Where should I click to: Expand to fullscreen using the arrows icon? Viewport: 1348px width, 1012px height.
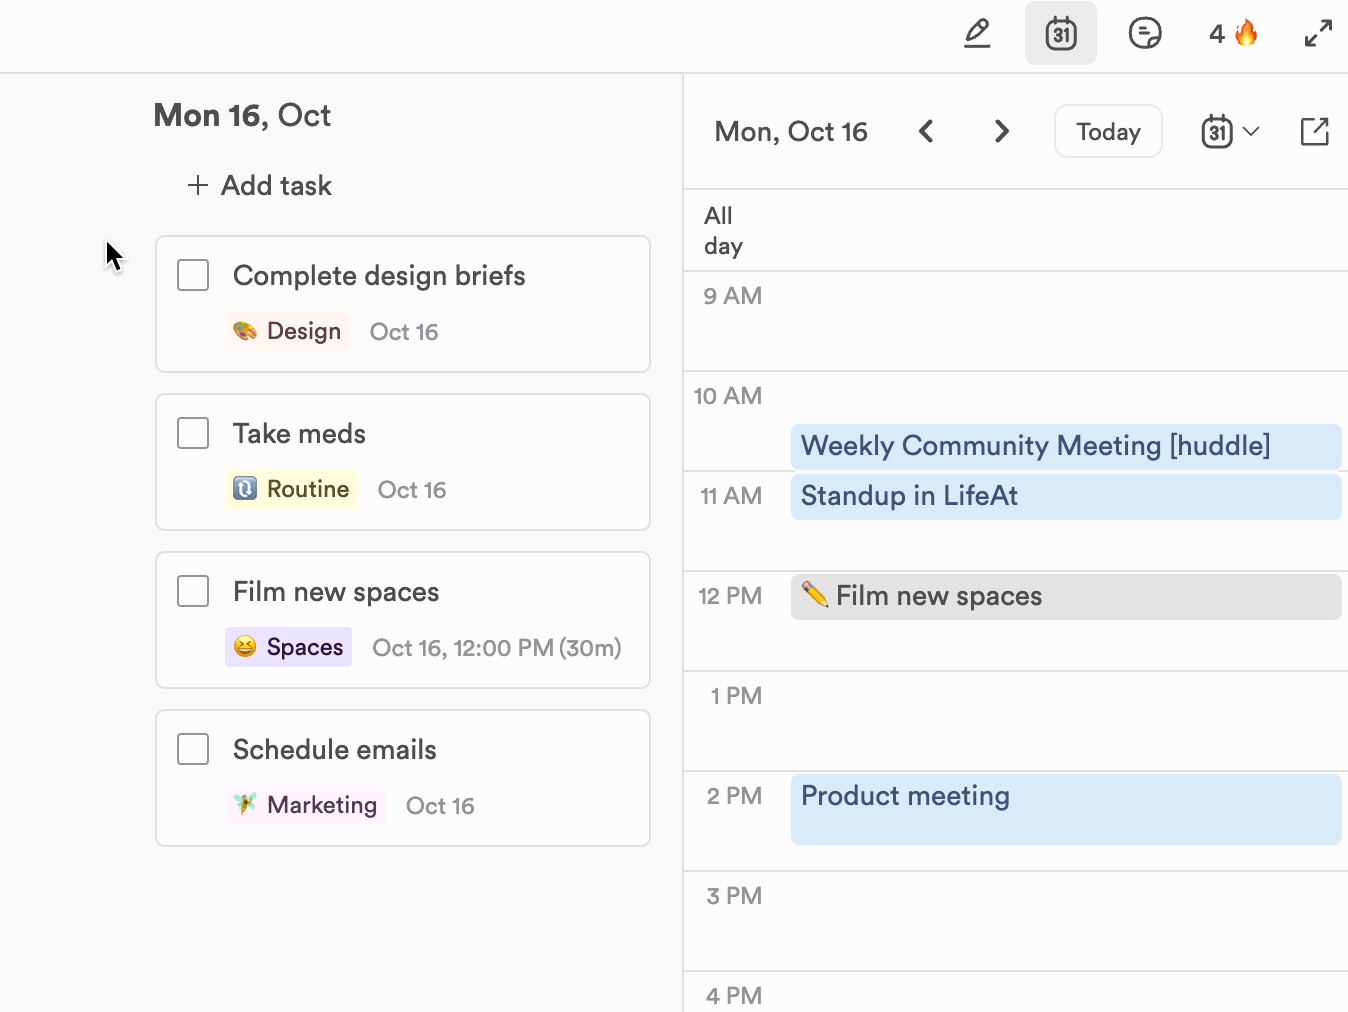coord(1318,34)
